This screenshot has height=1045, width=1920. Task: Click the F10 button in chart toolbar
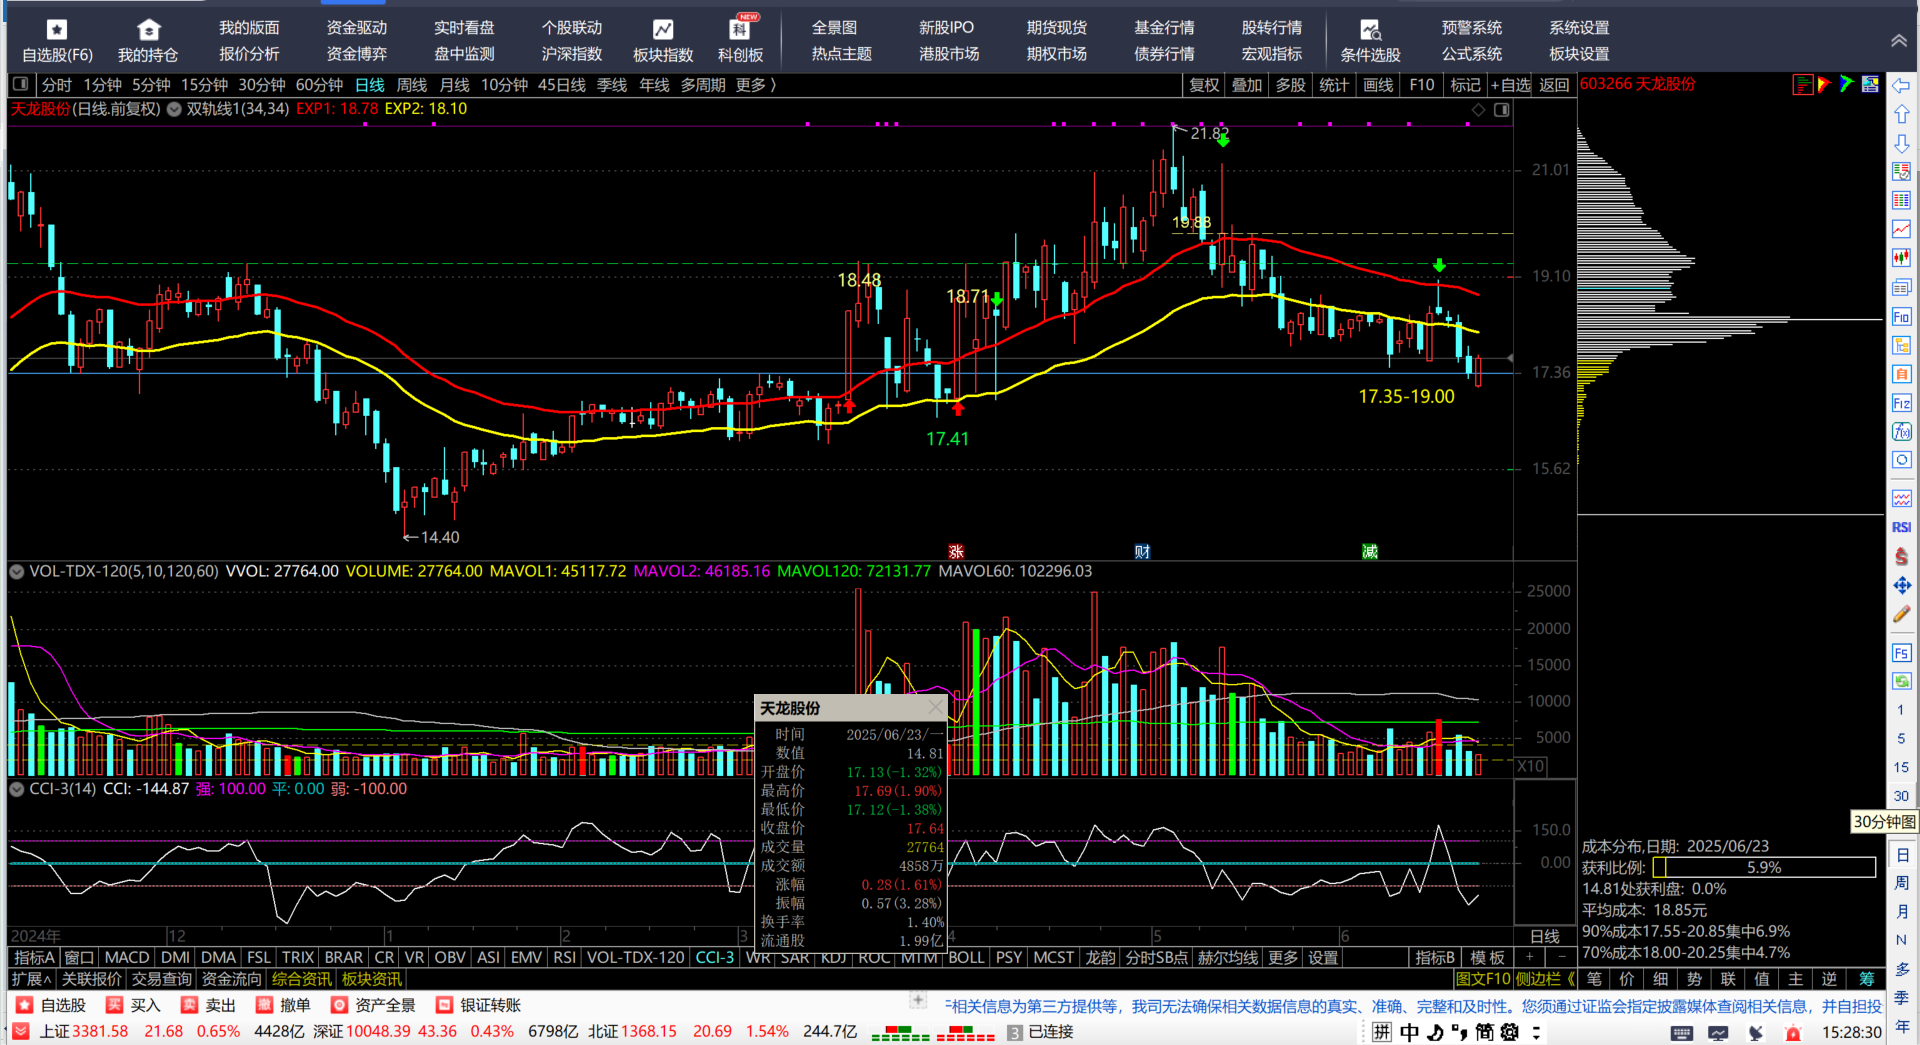coord(1421,85)
